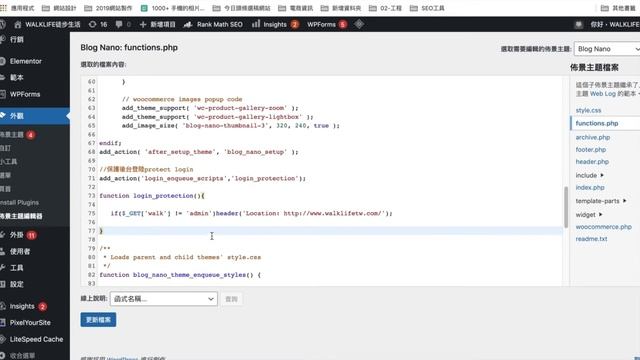
Task: Open the 電商資訊 bookmark folder
Action: [x=296, y=8]
